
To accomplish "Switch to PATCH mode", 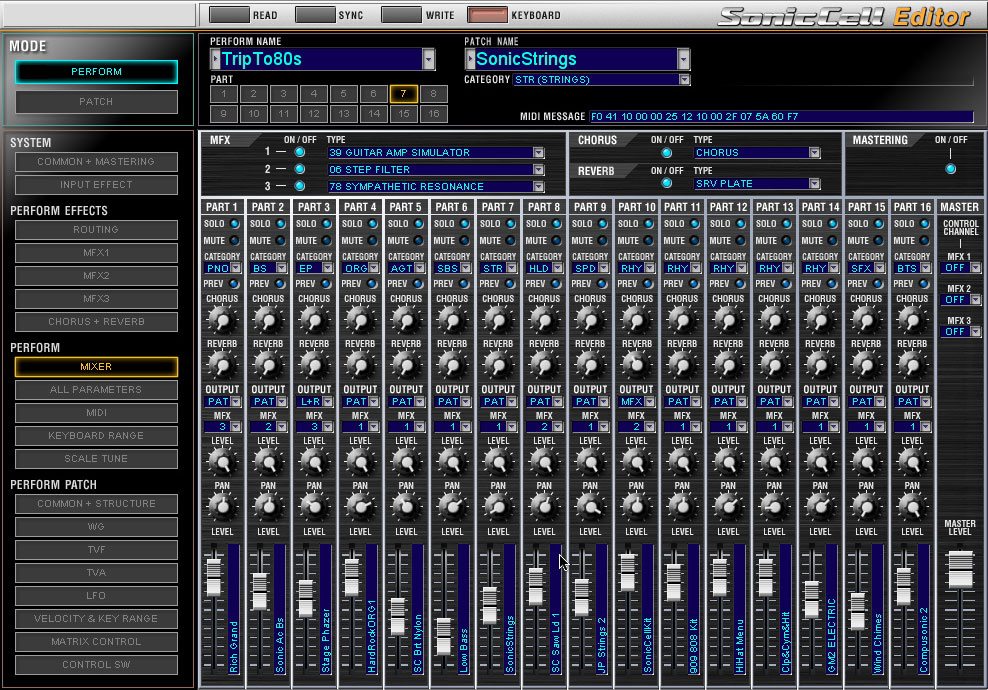I will pos(96,101).
